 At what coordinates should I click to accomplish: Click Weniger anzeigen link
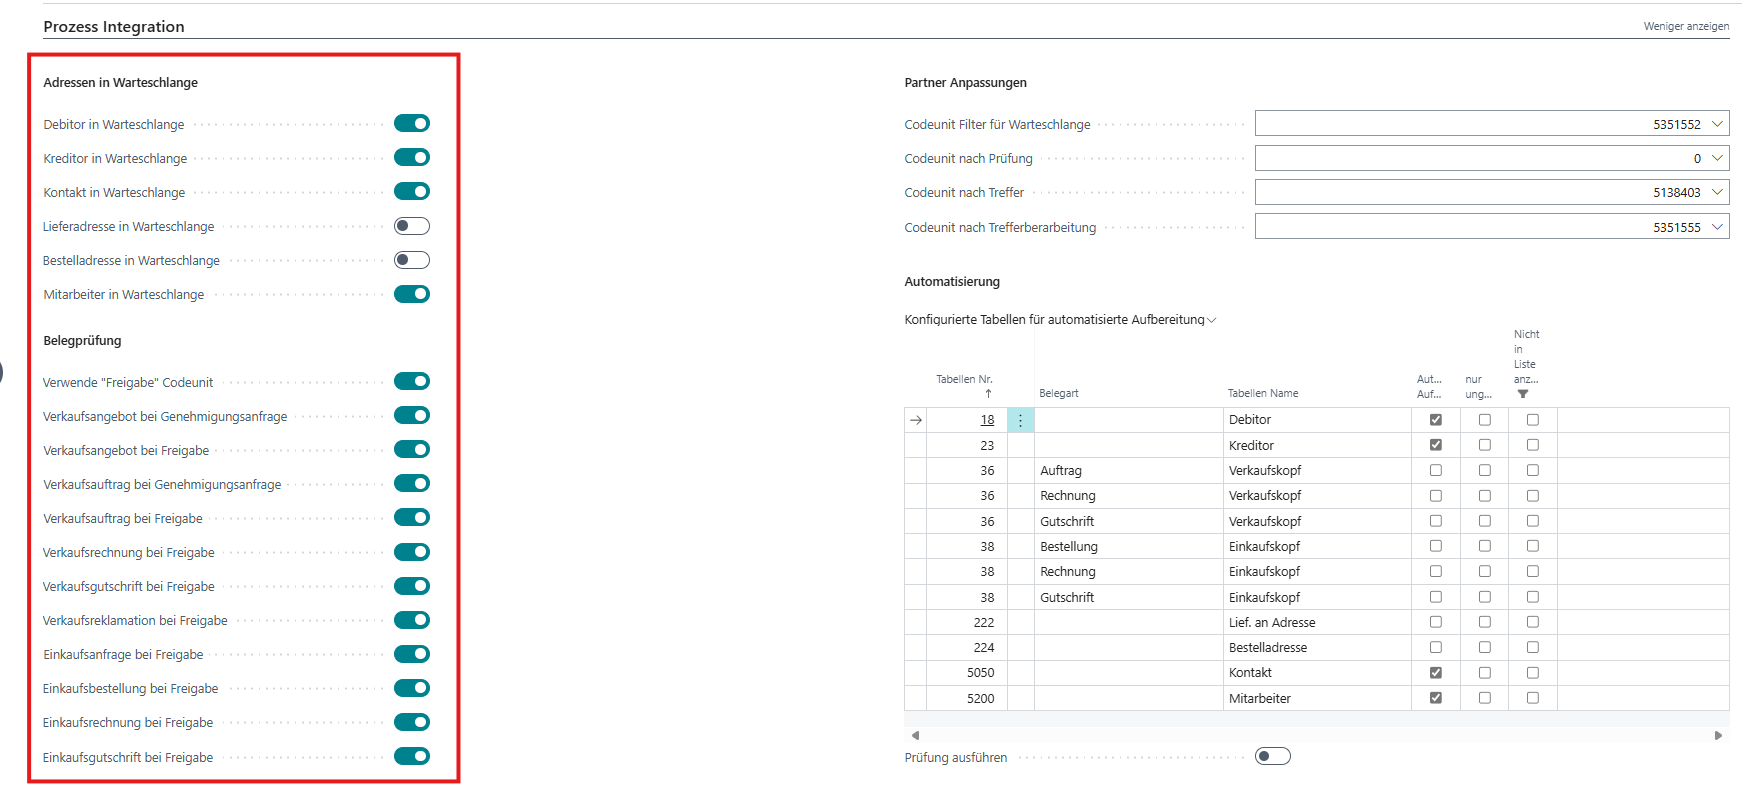coord(1685,26)
